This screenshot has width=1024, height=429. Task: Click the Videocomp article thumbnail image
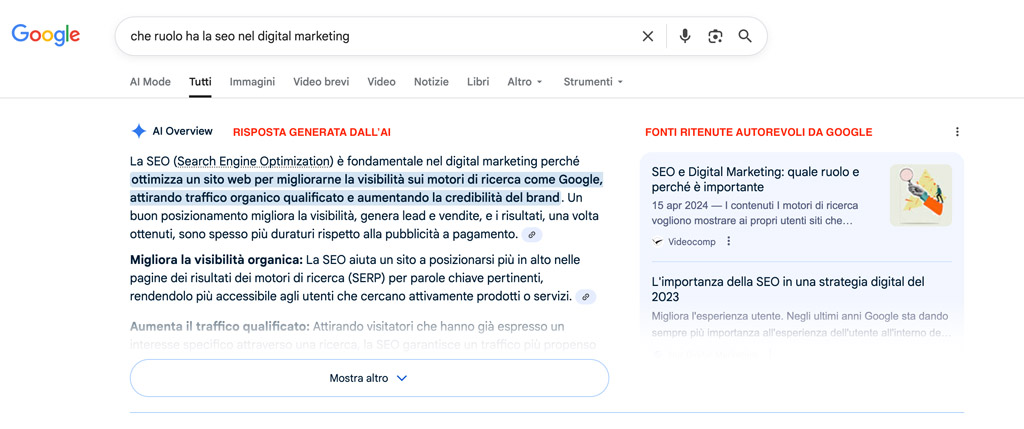[x=920, y=195]
